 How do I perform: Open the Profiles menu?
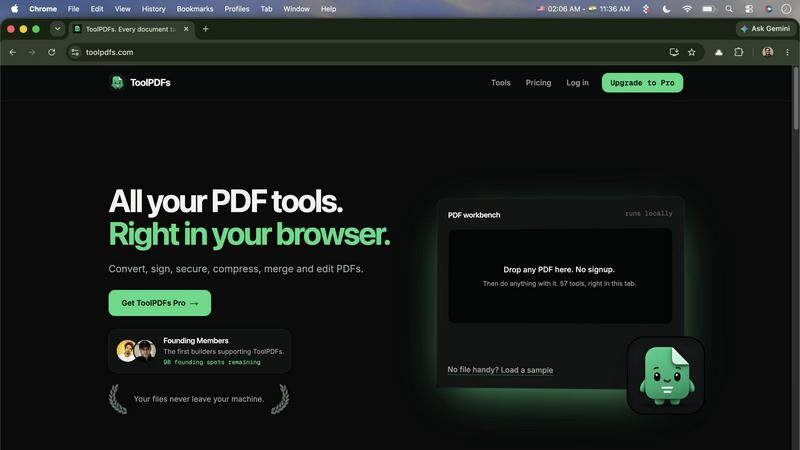pyautogui.click(x=237, y=9)
